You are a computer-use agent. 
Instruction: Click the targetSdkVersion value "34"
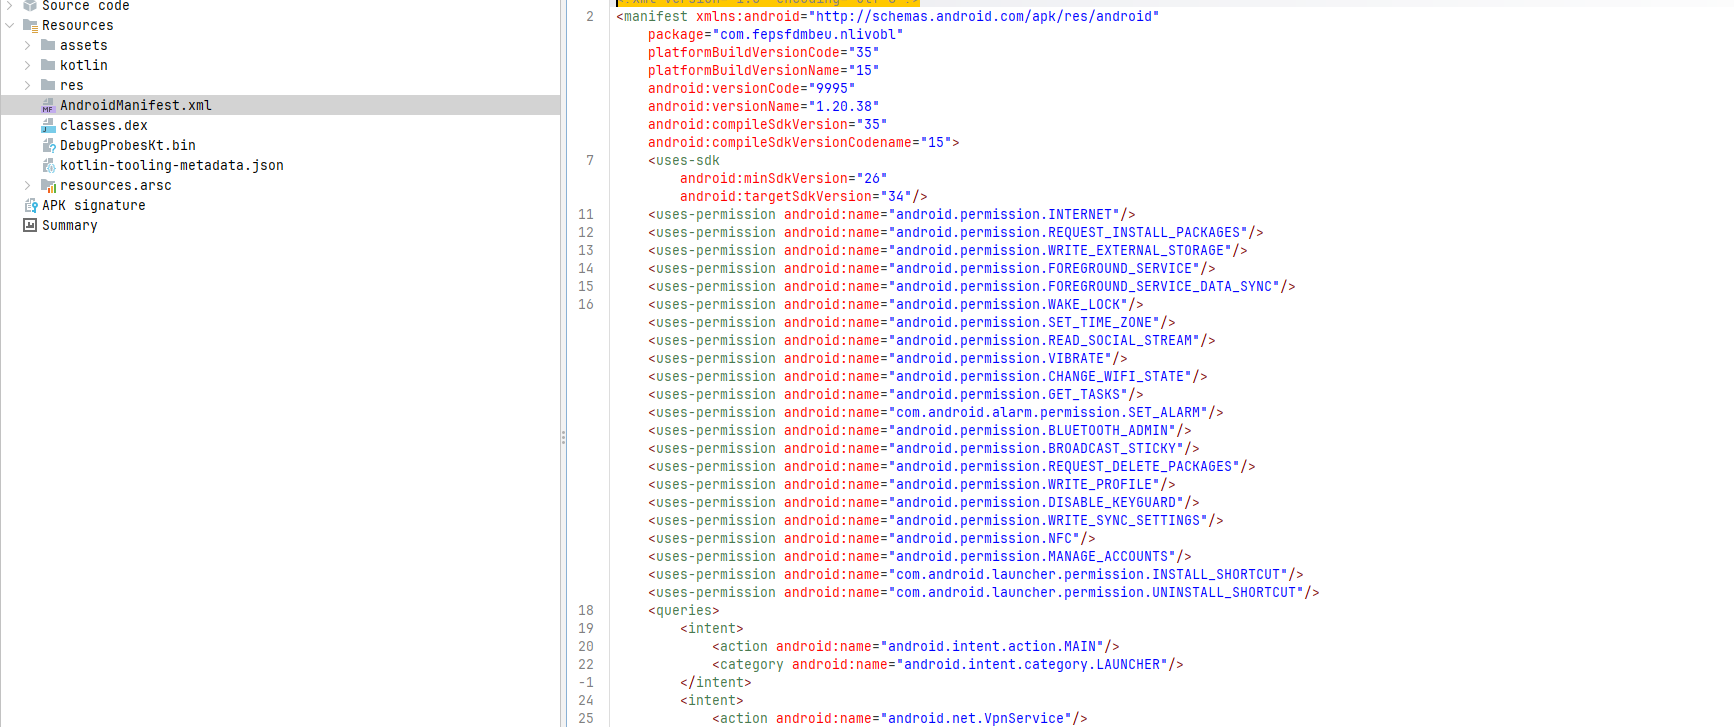coord(896,196)
